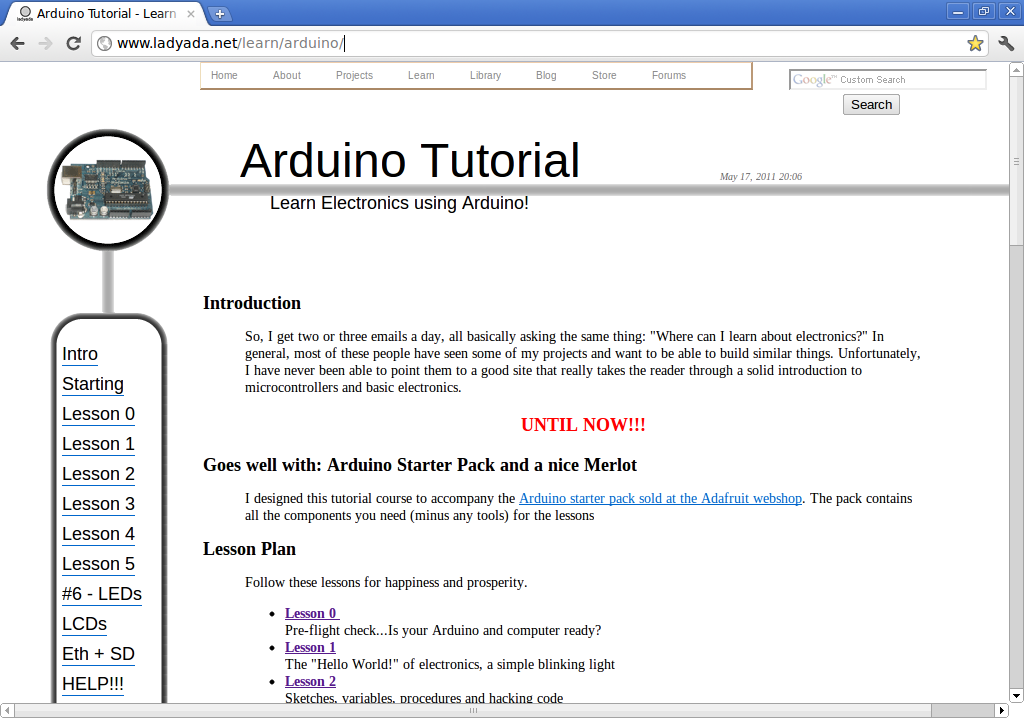This screenshot has width=1024, height=718.
Task: Open the Eth + SD sidebar link
Action: click(98, 655)
